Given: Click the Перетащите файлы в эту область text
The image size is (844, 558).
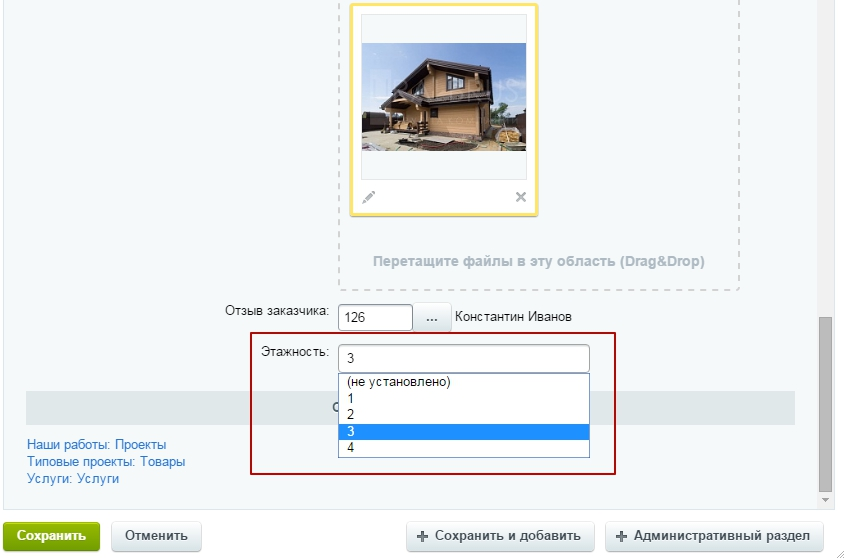Looking at the screenshot, I should click(x=539, y=262).
